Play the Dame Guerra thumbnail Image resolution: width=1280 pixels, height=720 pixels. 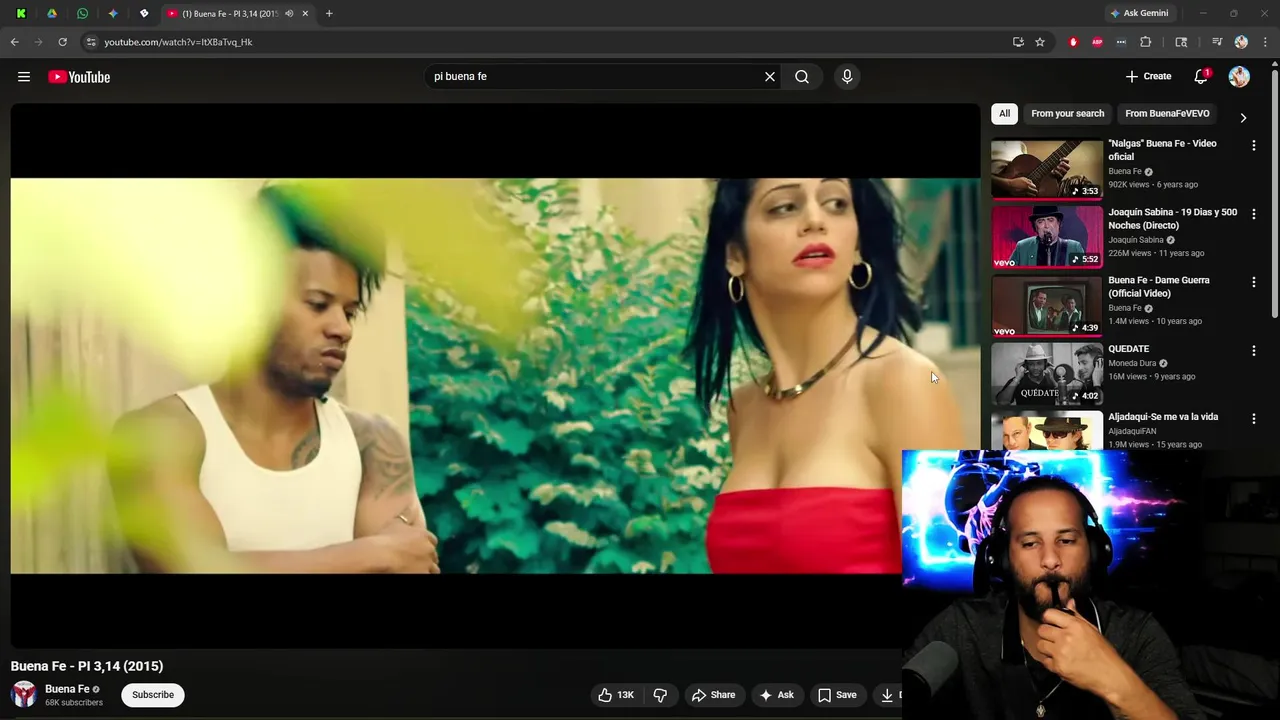coord(1047,306)
